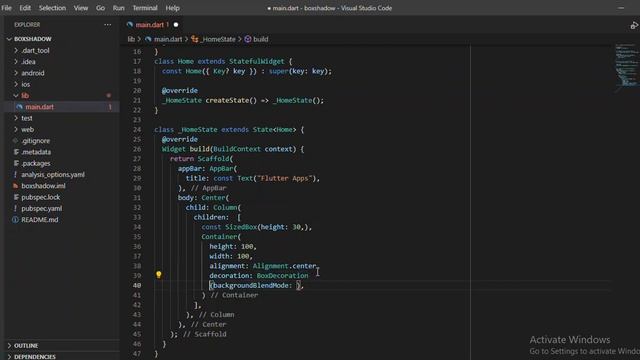
Task: Select main.dart in the Explorer tree
Action: click(x=40, y=107)
